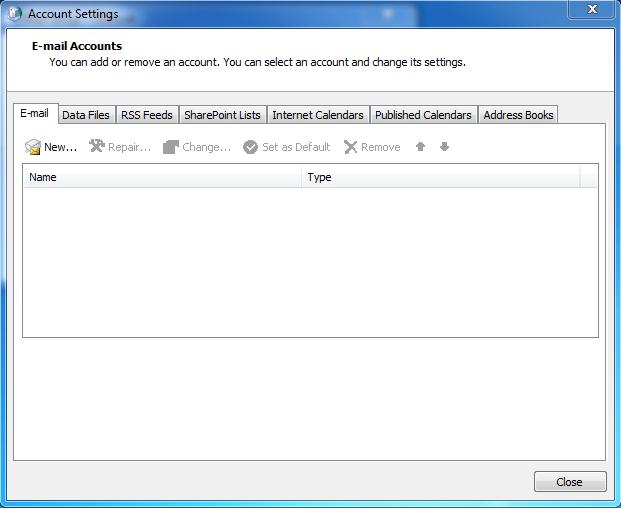Image resolution: width=621 pixels, height=508 pixels.
Task: Select the Published Calendars tab
Action: coord(423,115)
